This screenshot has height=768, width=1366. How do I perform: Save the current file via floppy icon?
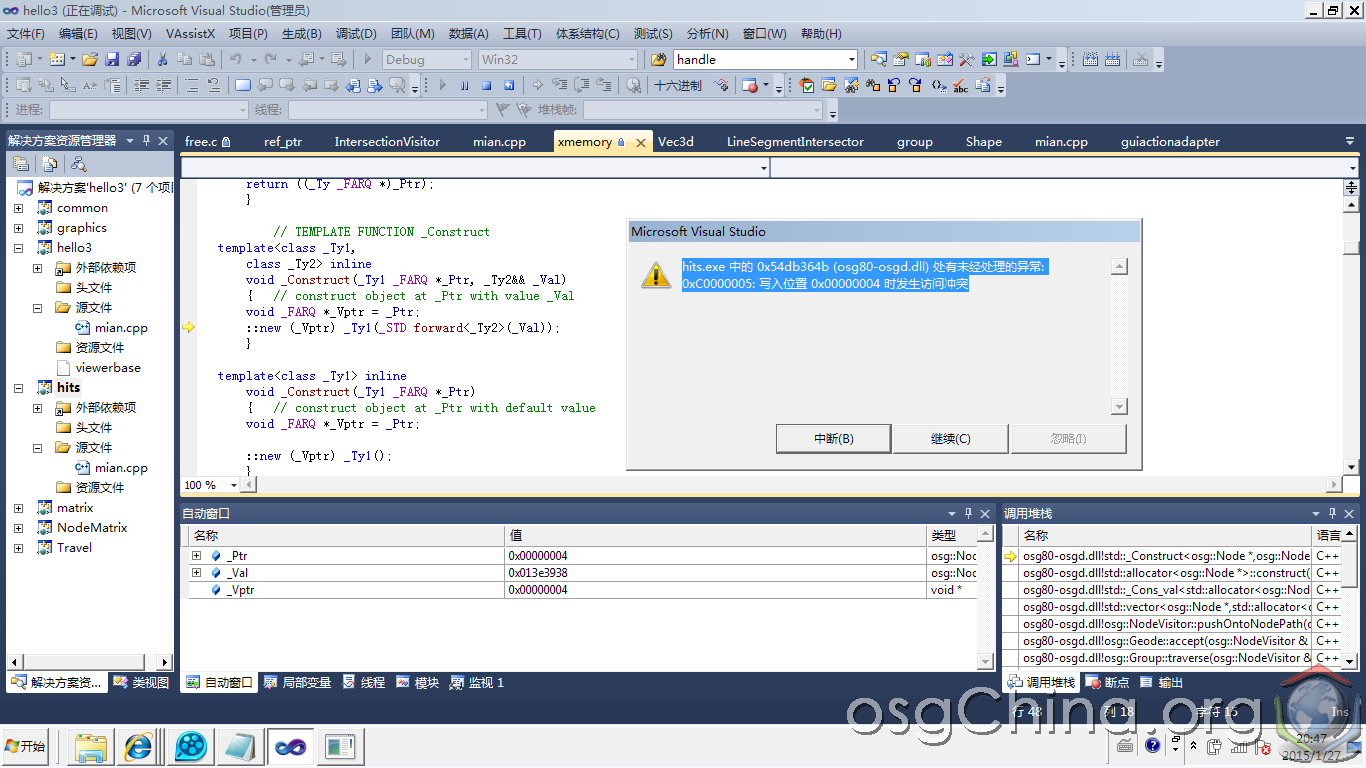(x=112, y=60)
